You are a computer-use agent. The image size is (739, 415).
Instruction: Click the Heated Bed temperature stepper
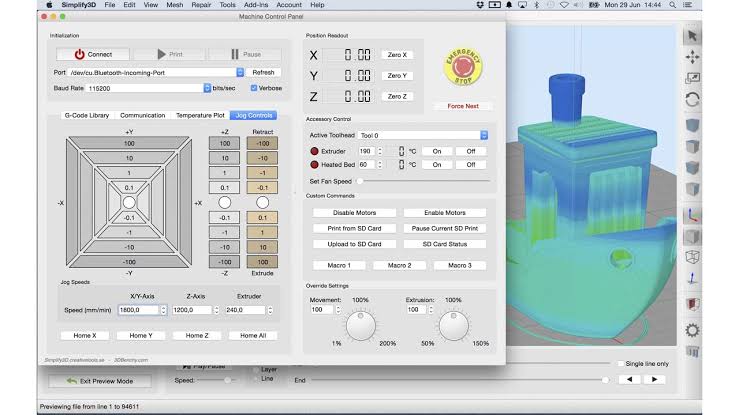pyautogui.click(x=379, y=165)
